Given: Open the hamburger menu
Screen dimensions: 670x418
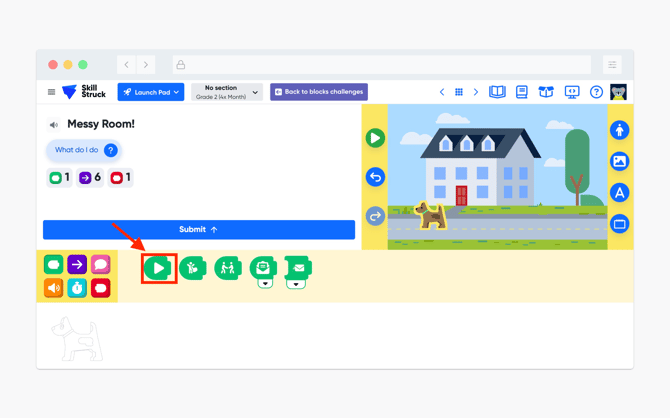Looking at the screenshot, I should pyautogui.click(x=51, y=92).
